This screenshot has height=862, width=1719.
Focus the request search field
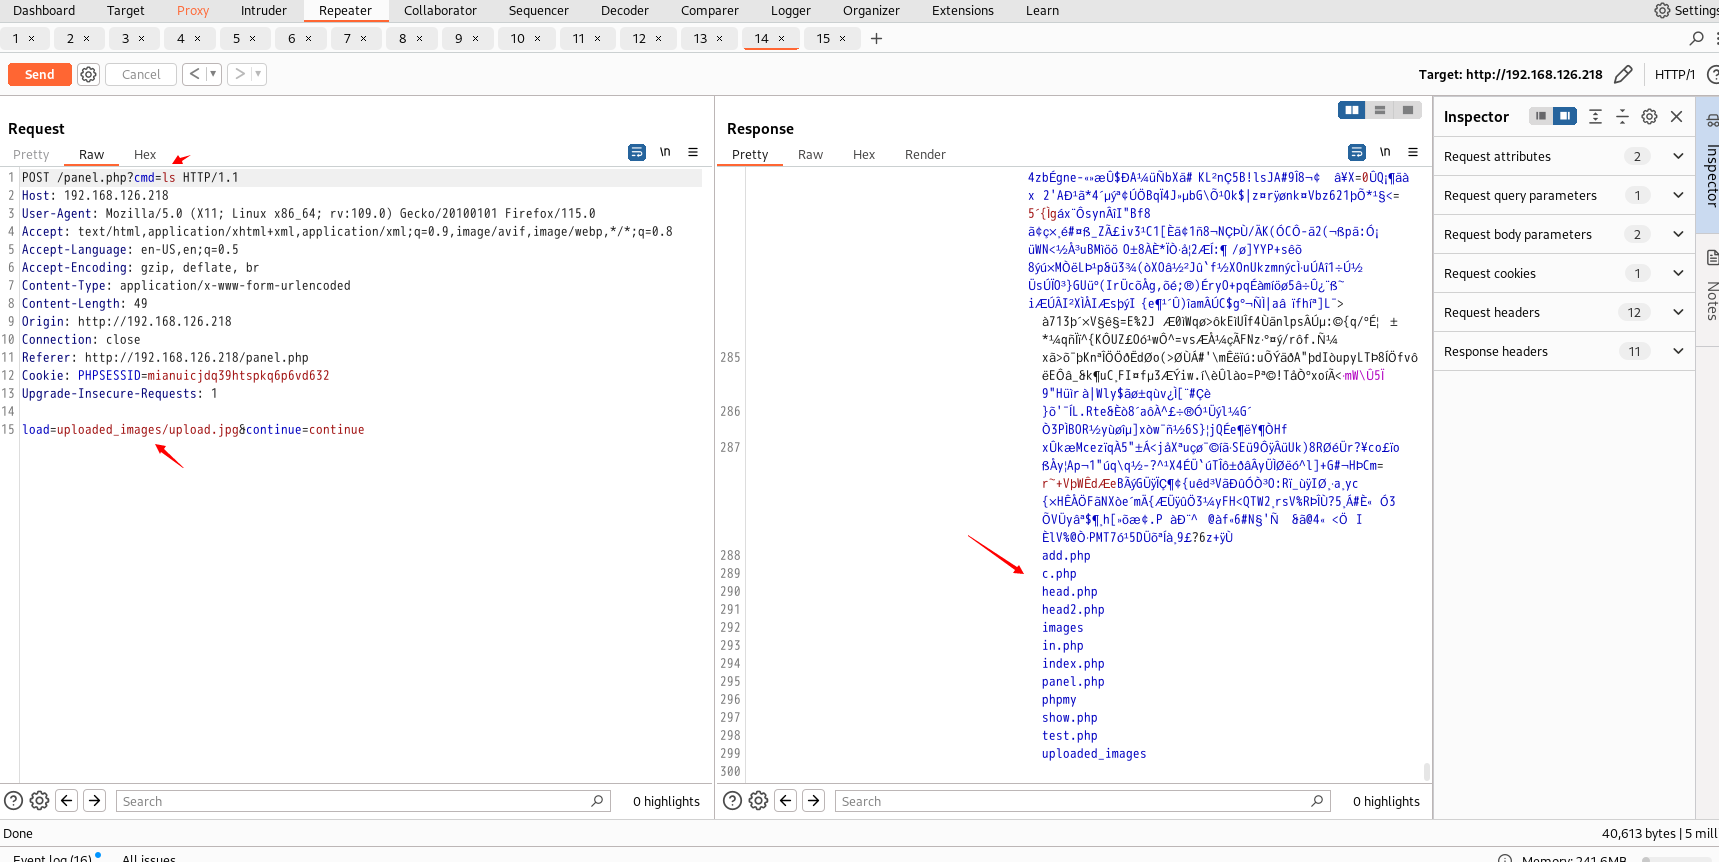(x=363, y=801)
